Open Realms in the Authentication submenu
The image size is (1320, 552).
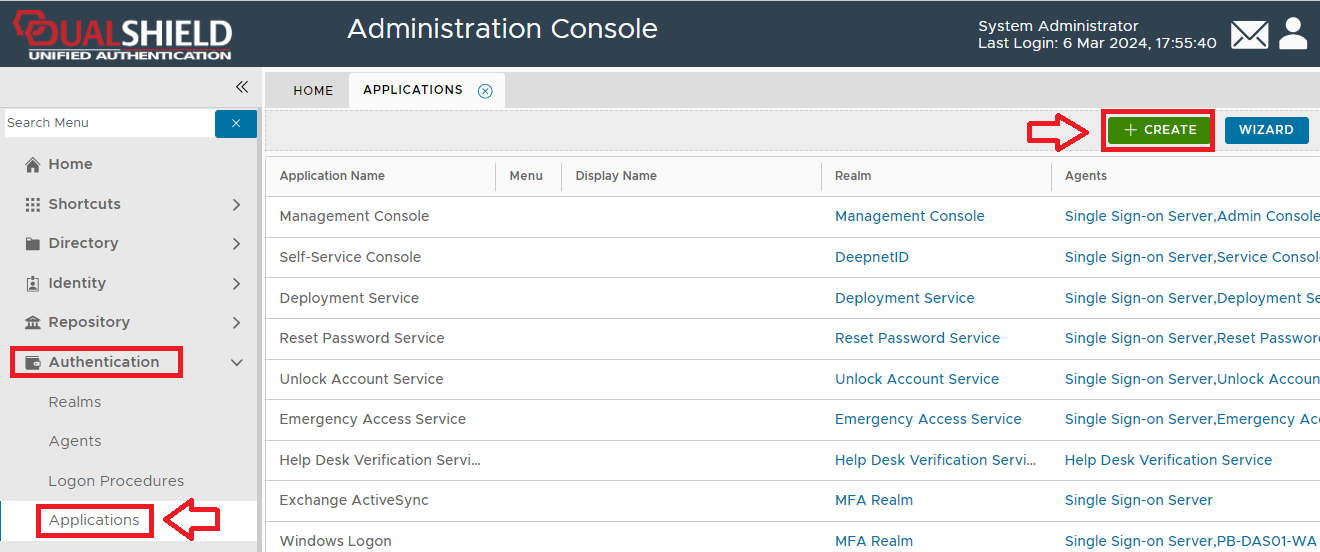(75, 402)
